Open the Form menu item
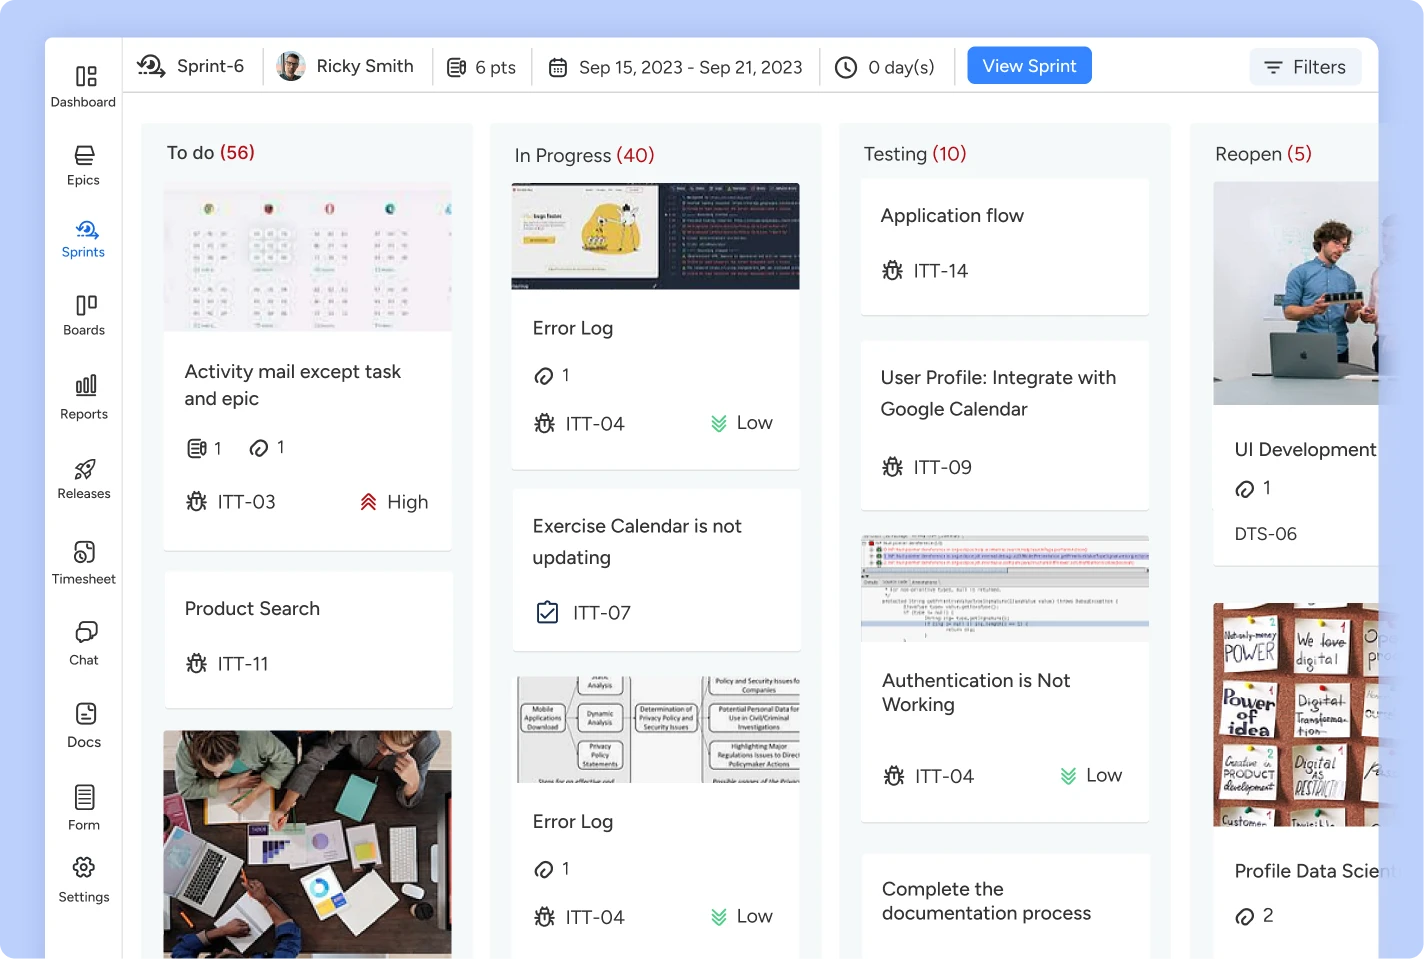 coord(85,807)
